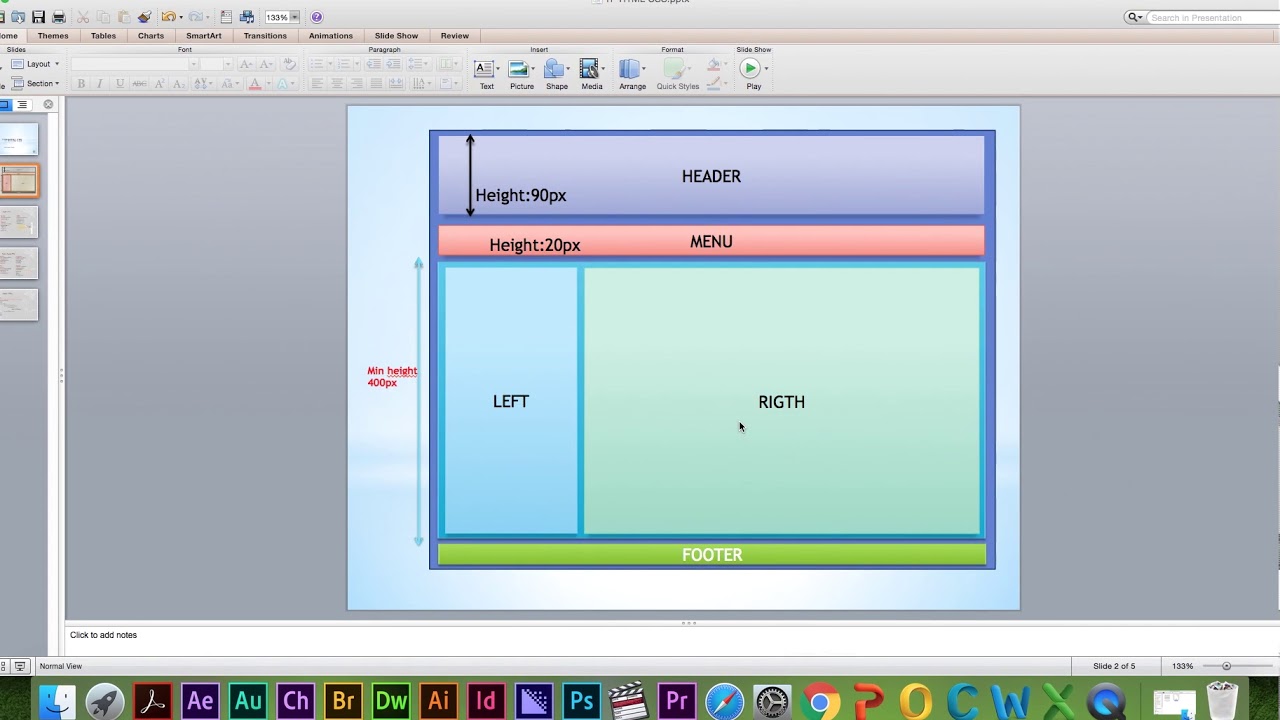This screenshot has width=1280, height=720.
Task: Click the Format Painter brush icon
Action: 145,17
